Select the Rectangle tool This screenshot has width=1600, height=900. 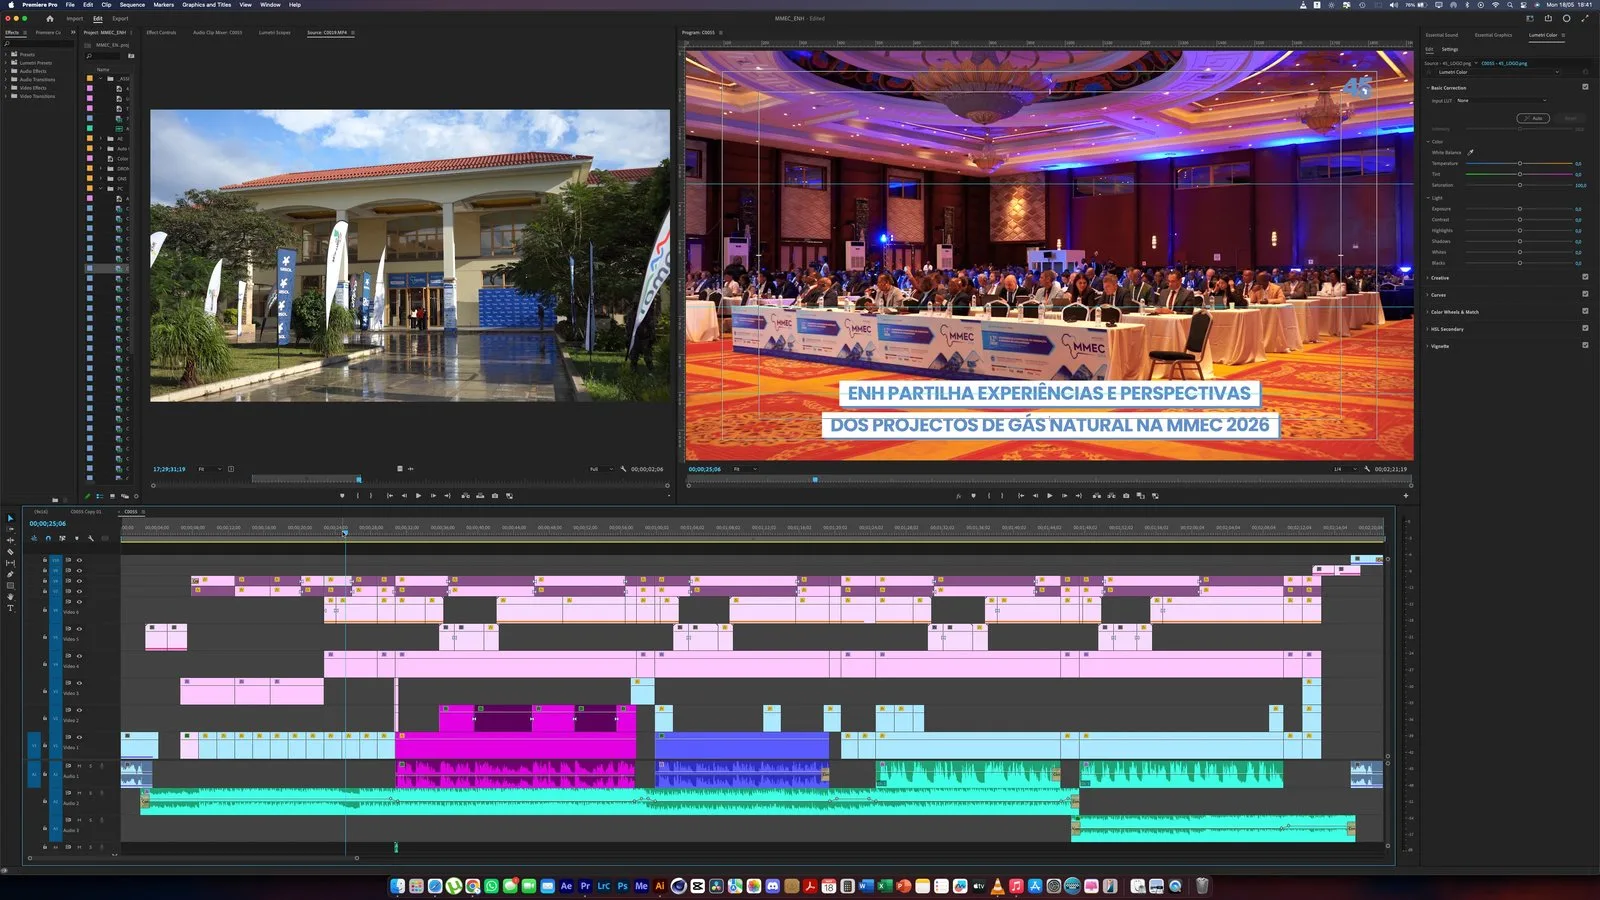click(11, 585)
